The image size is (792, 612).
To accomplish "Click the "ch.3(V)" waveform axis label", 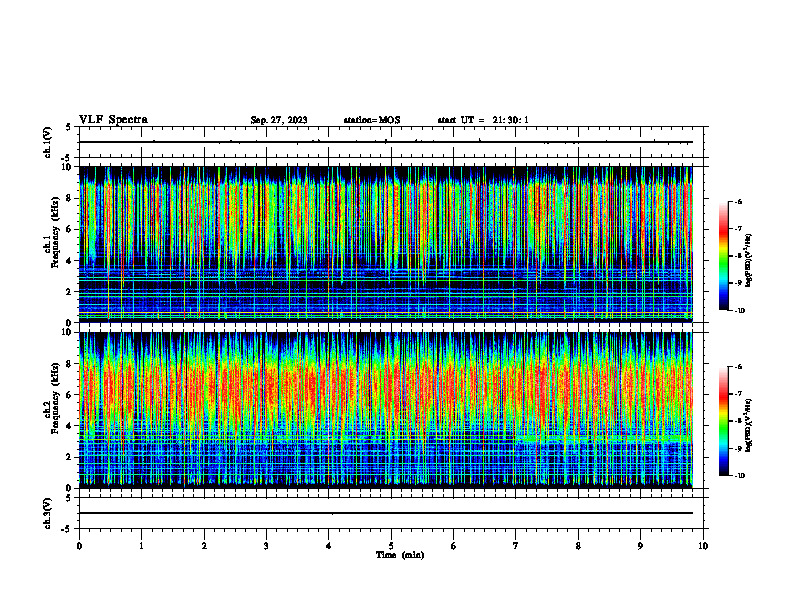I will pyautogui.click(x=48, y=514).
